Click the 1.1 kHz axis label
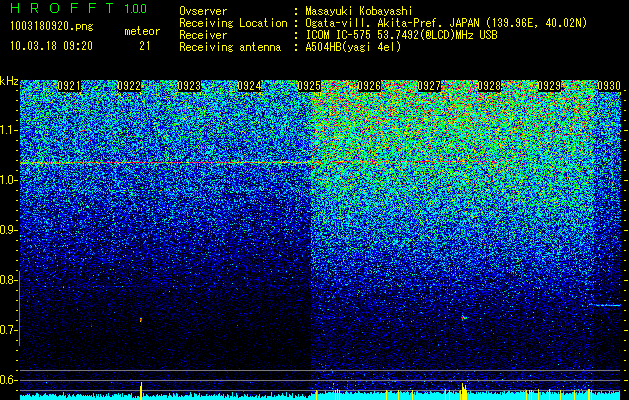 (x=8, y=130)
